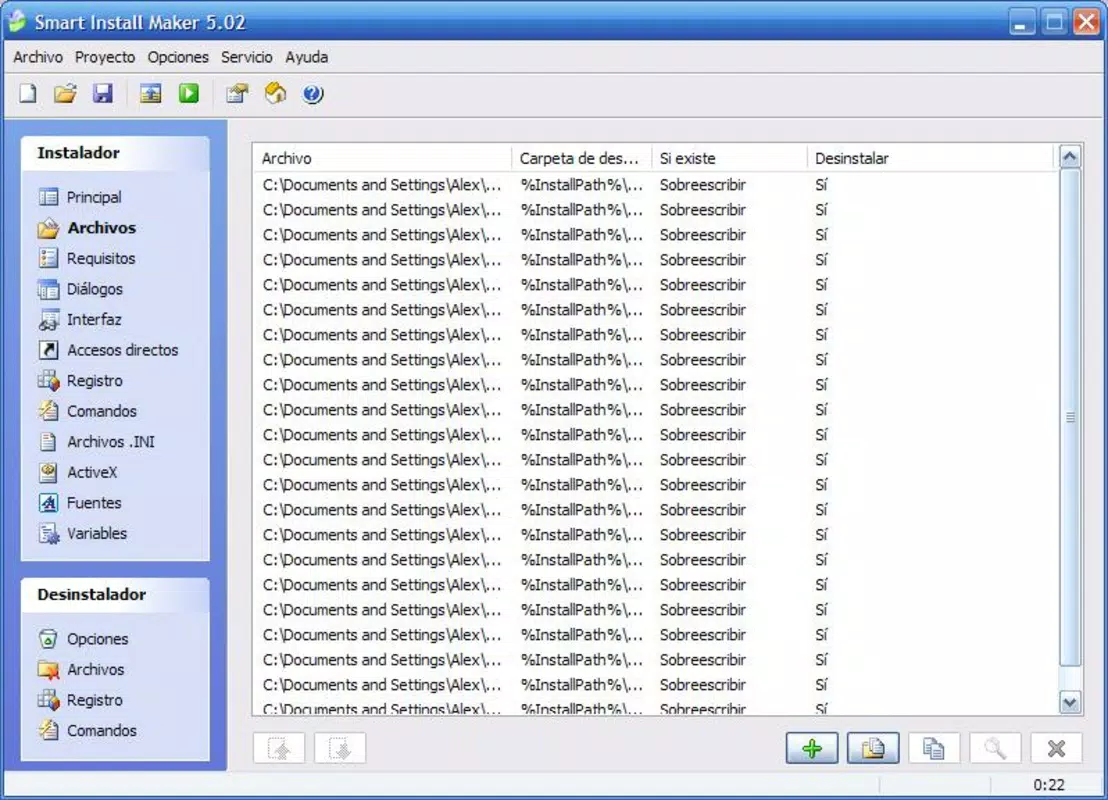Open the ActiveX section

click(78, 472)
